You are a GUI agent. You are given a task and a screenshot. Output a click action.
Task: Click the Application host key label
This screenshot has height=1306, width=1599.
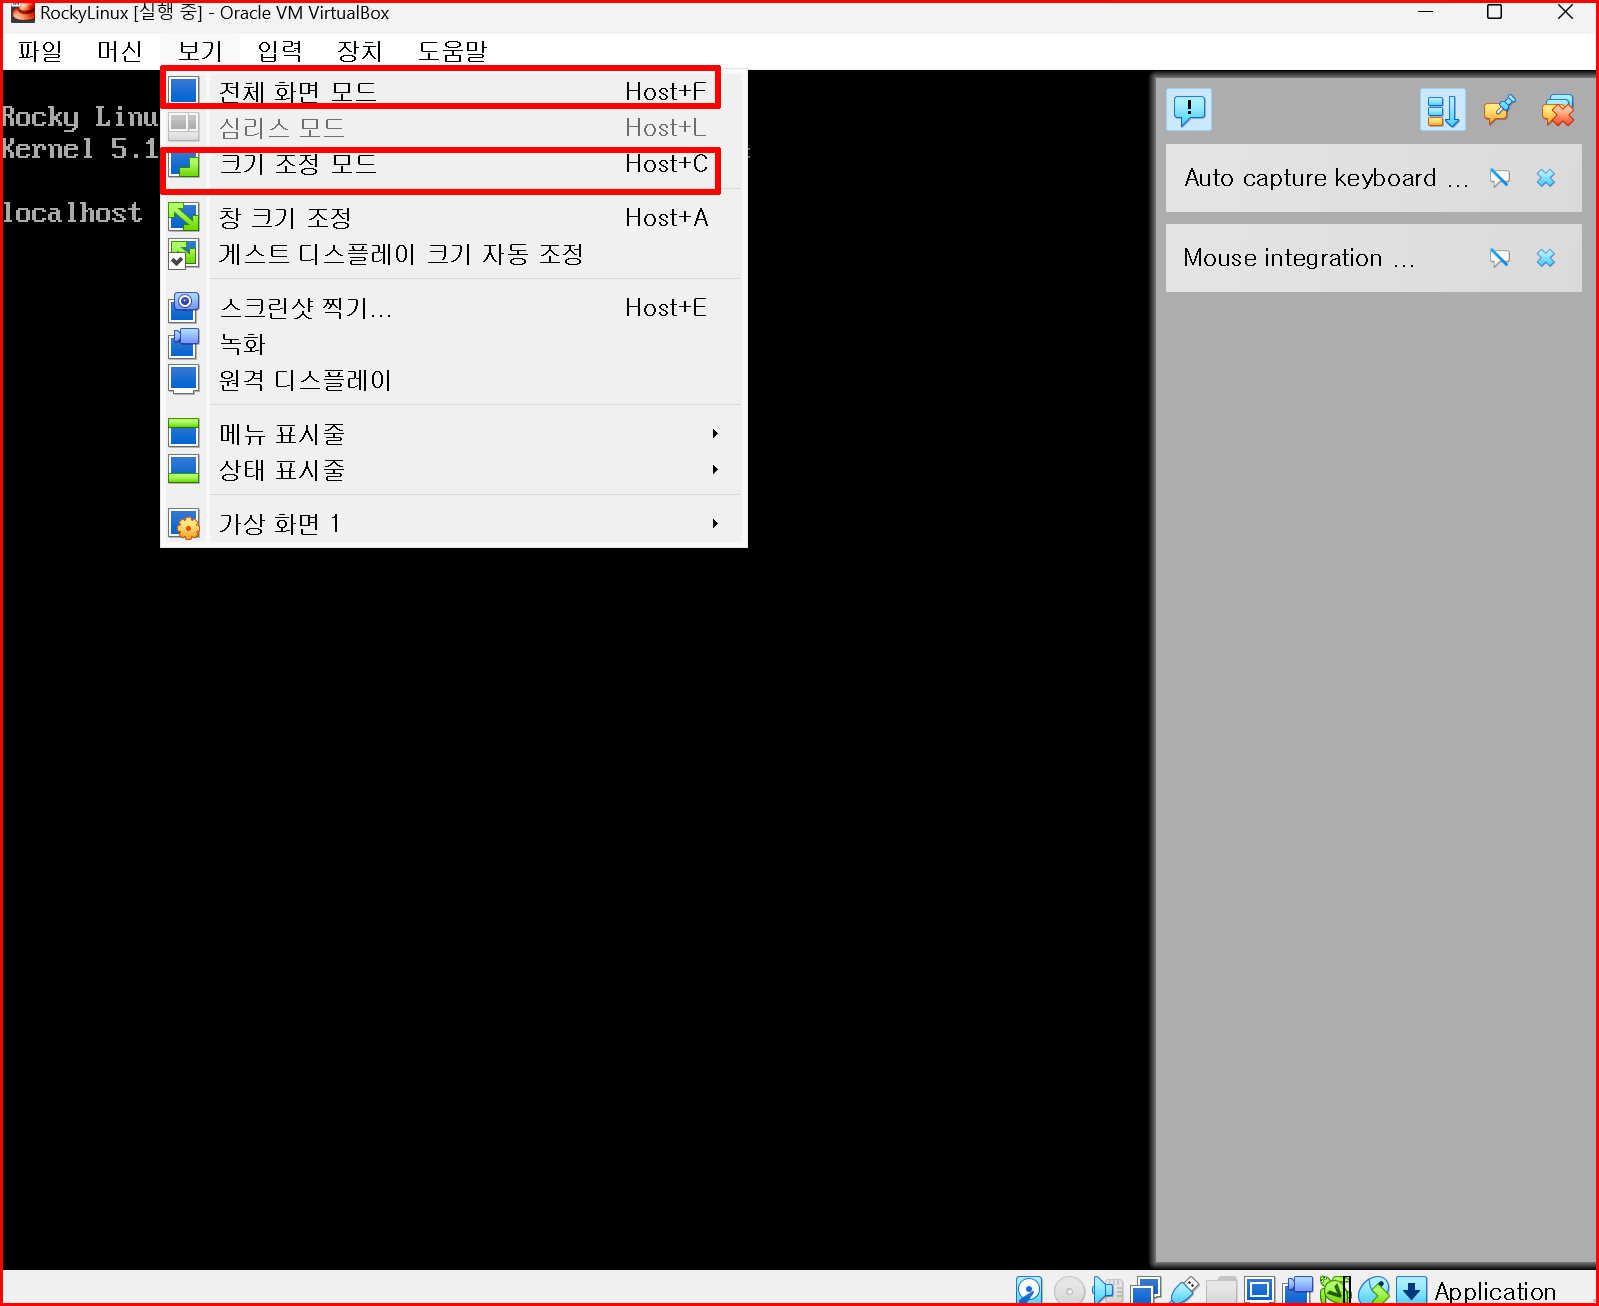1495,1291
